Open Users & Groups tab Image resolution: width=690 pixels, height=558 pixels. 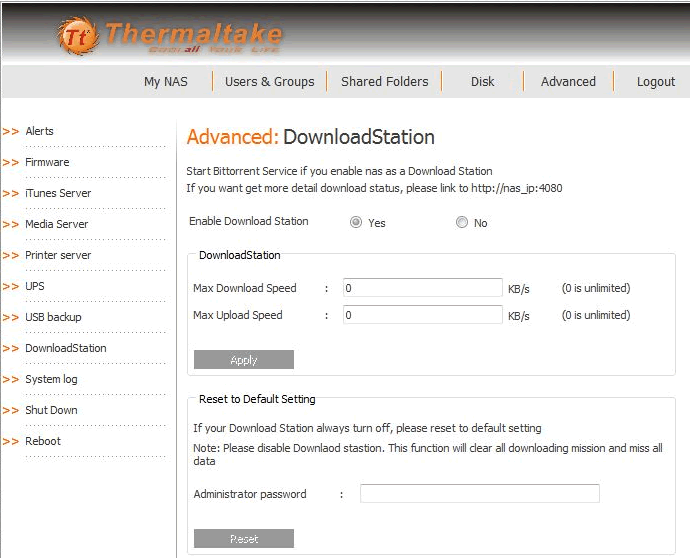point(269,82)
